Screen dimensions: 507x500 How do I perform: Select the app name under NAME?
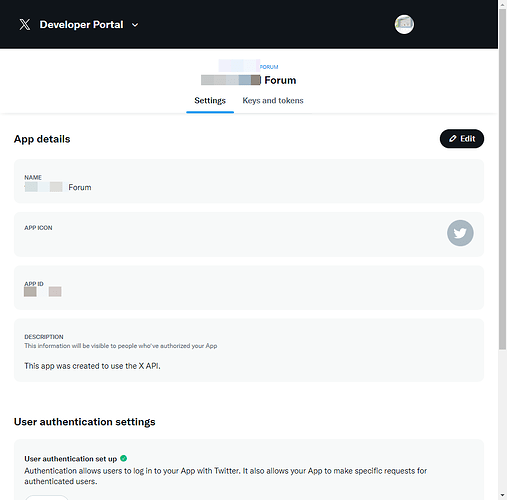pyautogui.click(x=58, y=187)
